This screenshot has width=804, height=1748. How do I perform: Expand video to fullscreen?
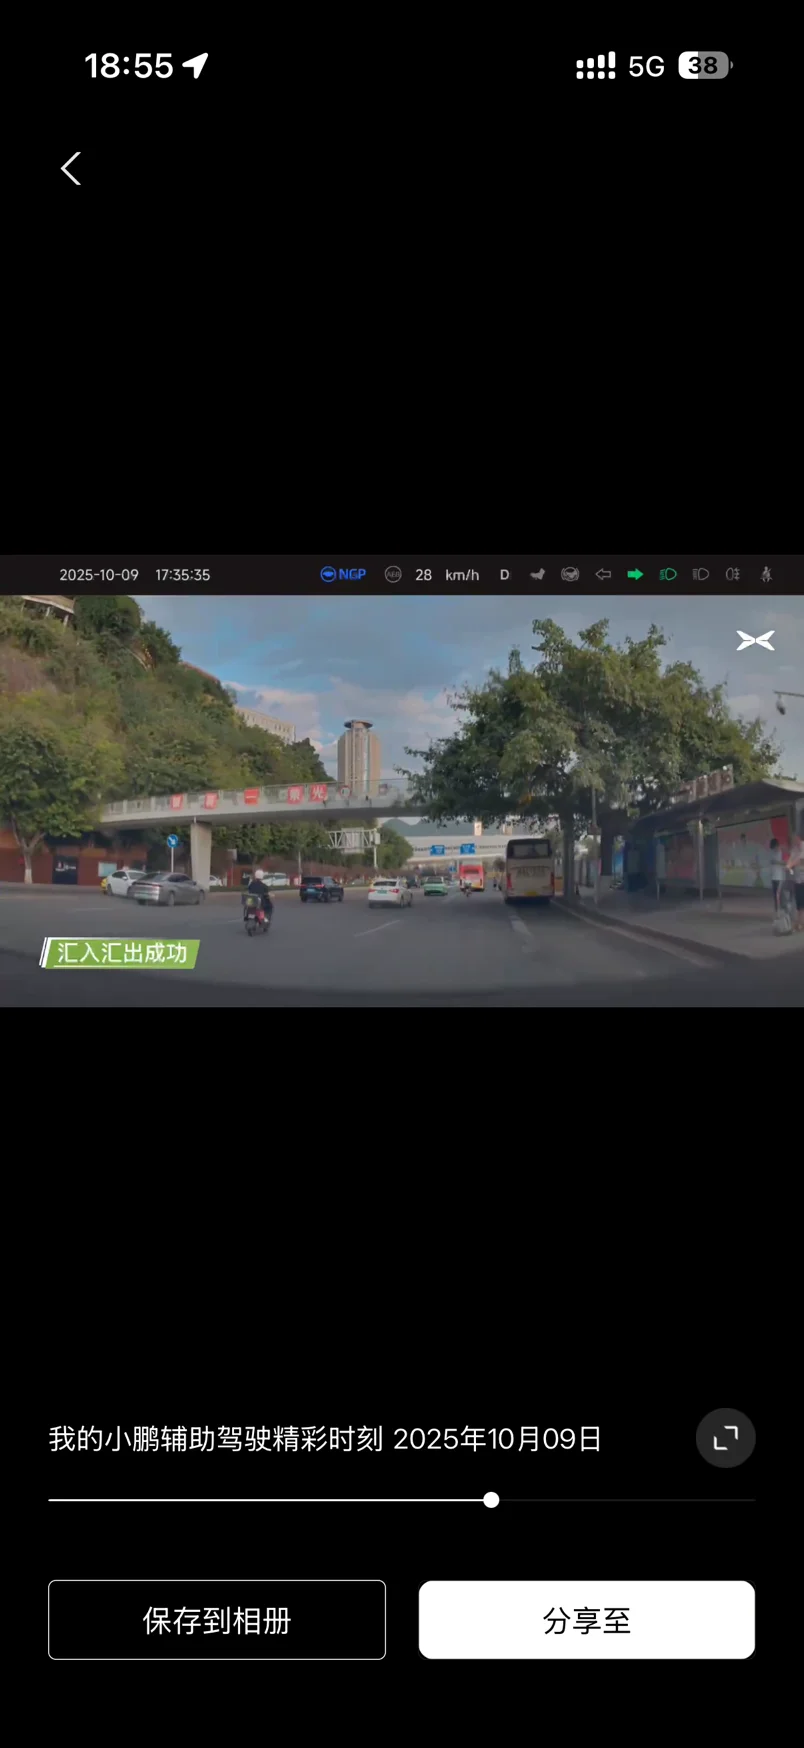point(725,1438)
